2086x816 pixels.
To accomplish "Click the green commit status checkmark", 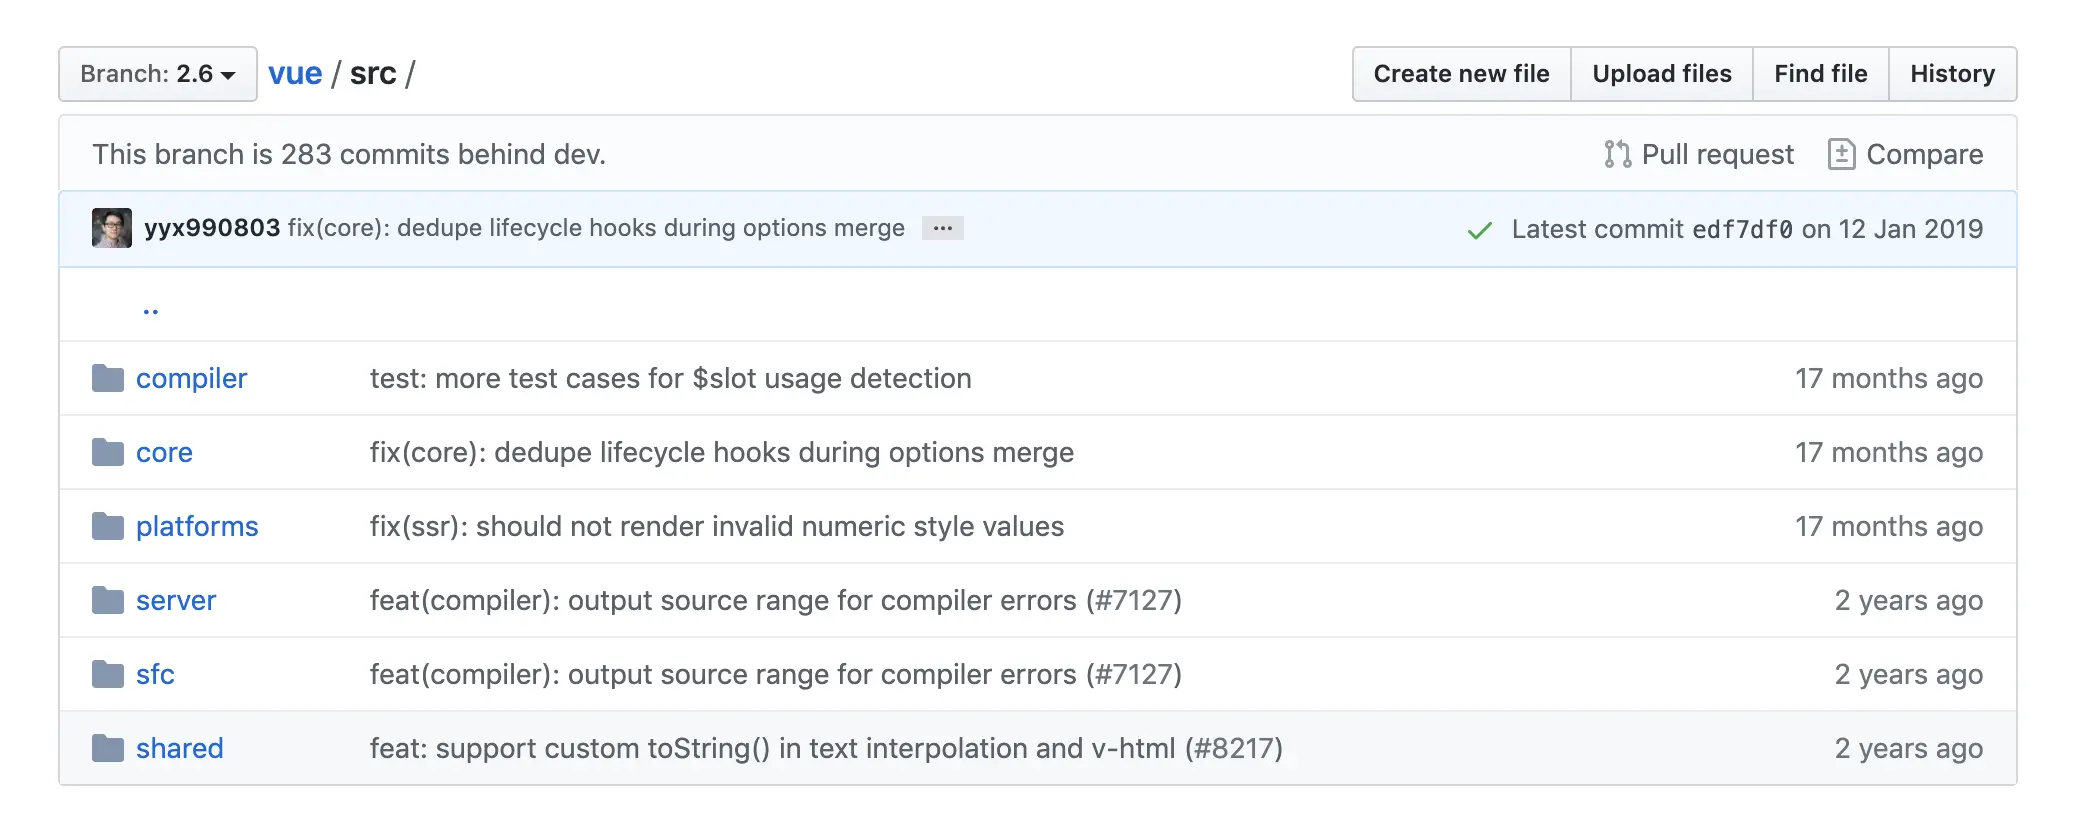I will click(x=1479, y=230).
